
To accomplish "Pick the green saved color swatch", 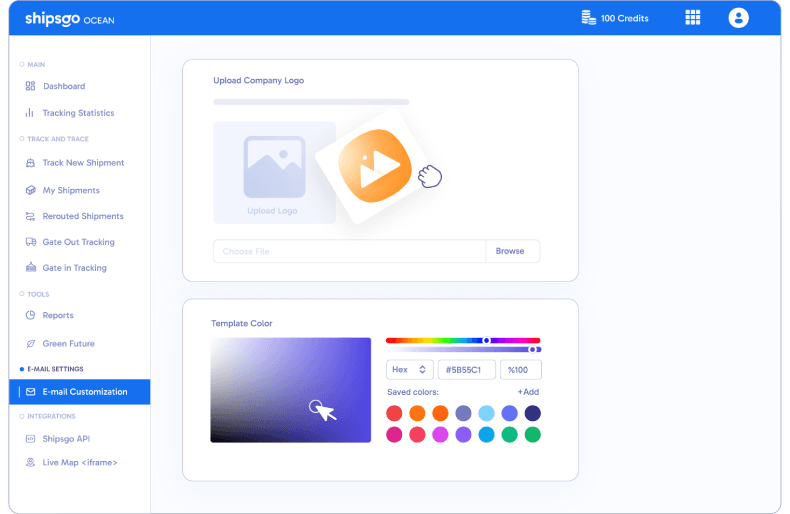I will point(533,435).
